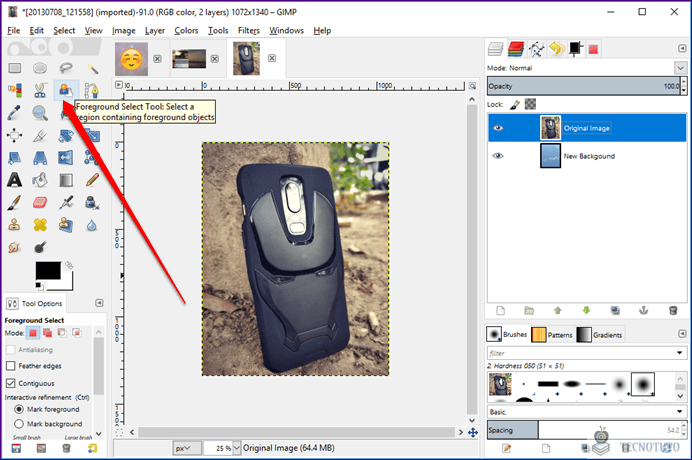Adjust the layer Opacity slider
The width and height of the screenshot is (692, 460).
coord(584,86)
